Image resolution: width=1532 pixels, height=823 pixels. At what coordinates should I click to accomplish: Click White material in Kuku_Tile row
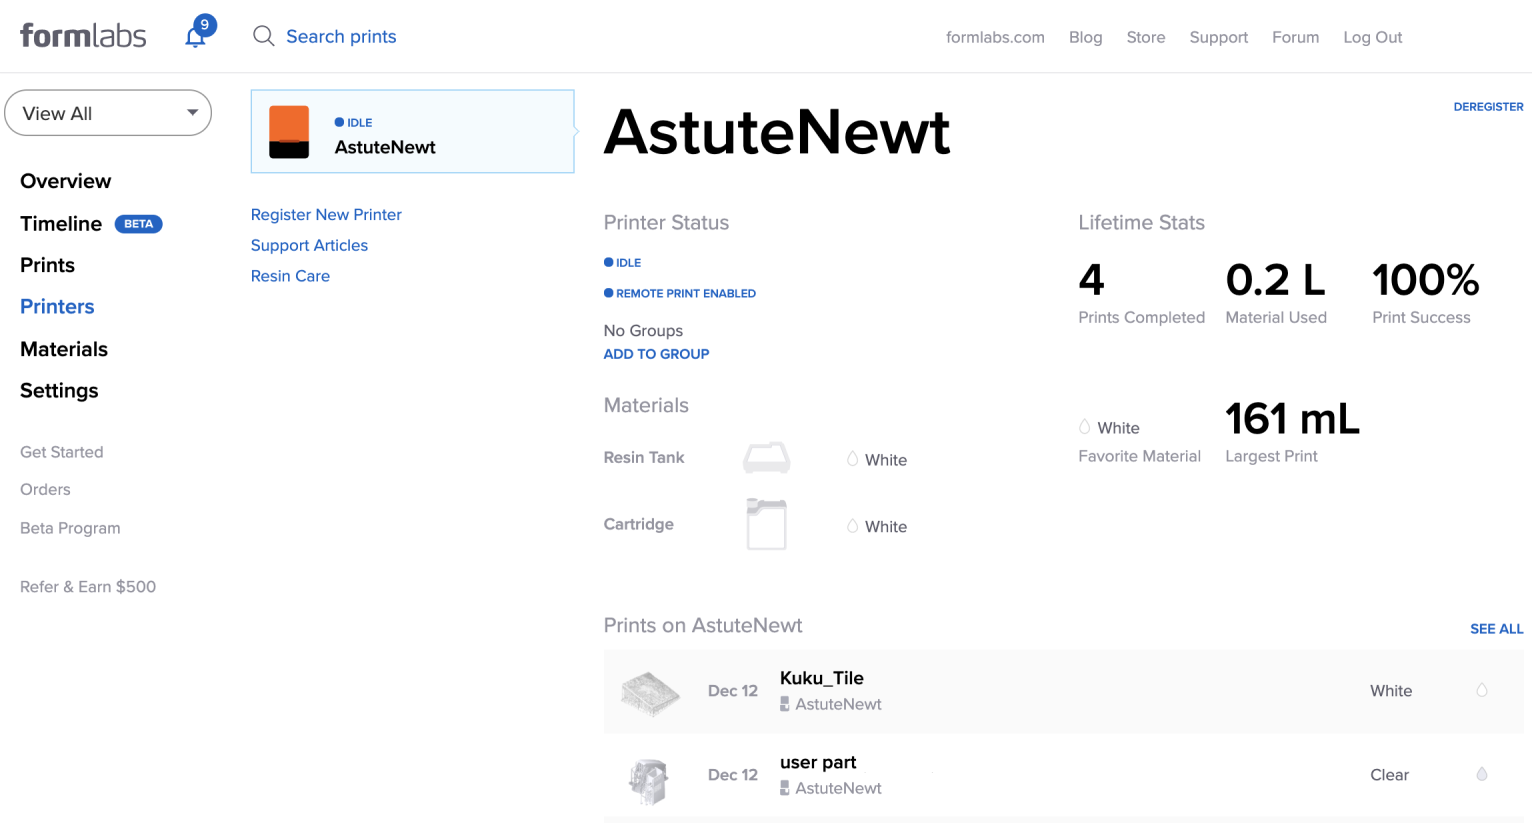click(1391, 691)
